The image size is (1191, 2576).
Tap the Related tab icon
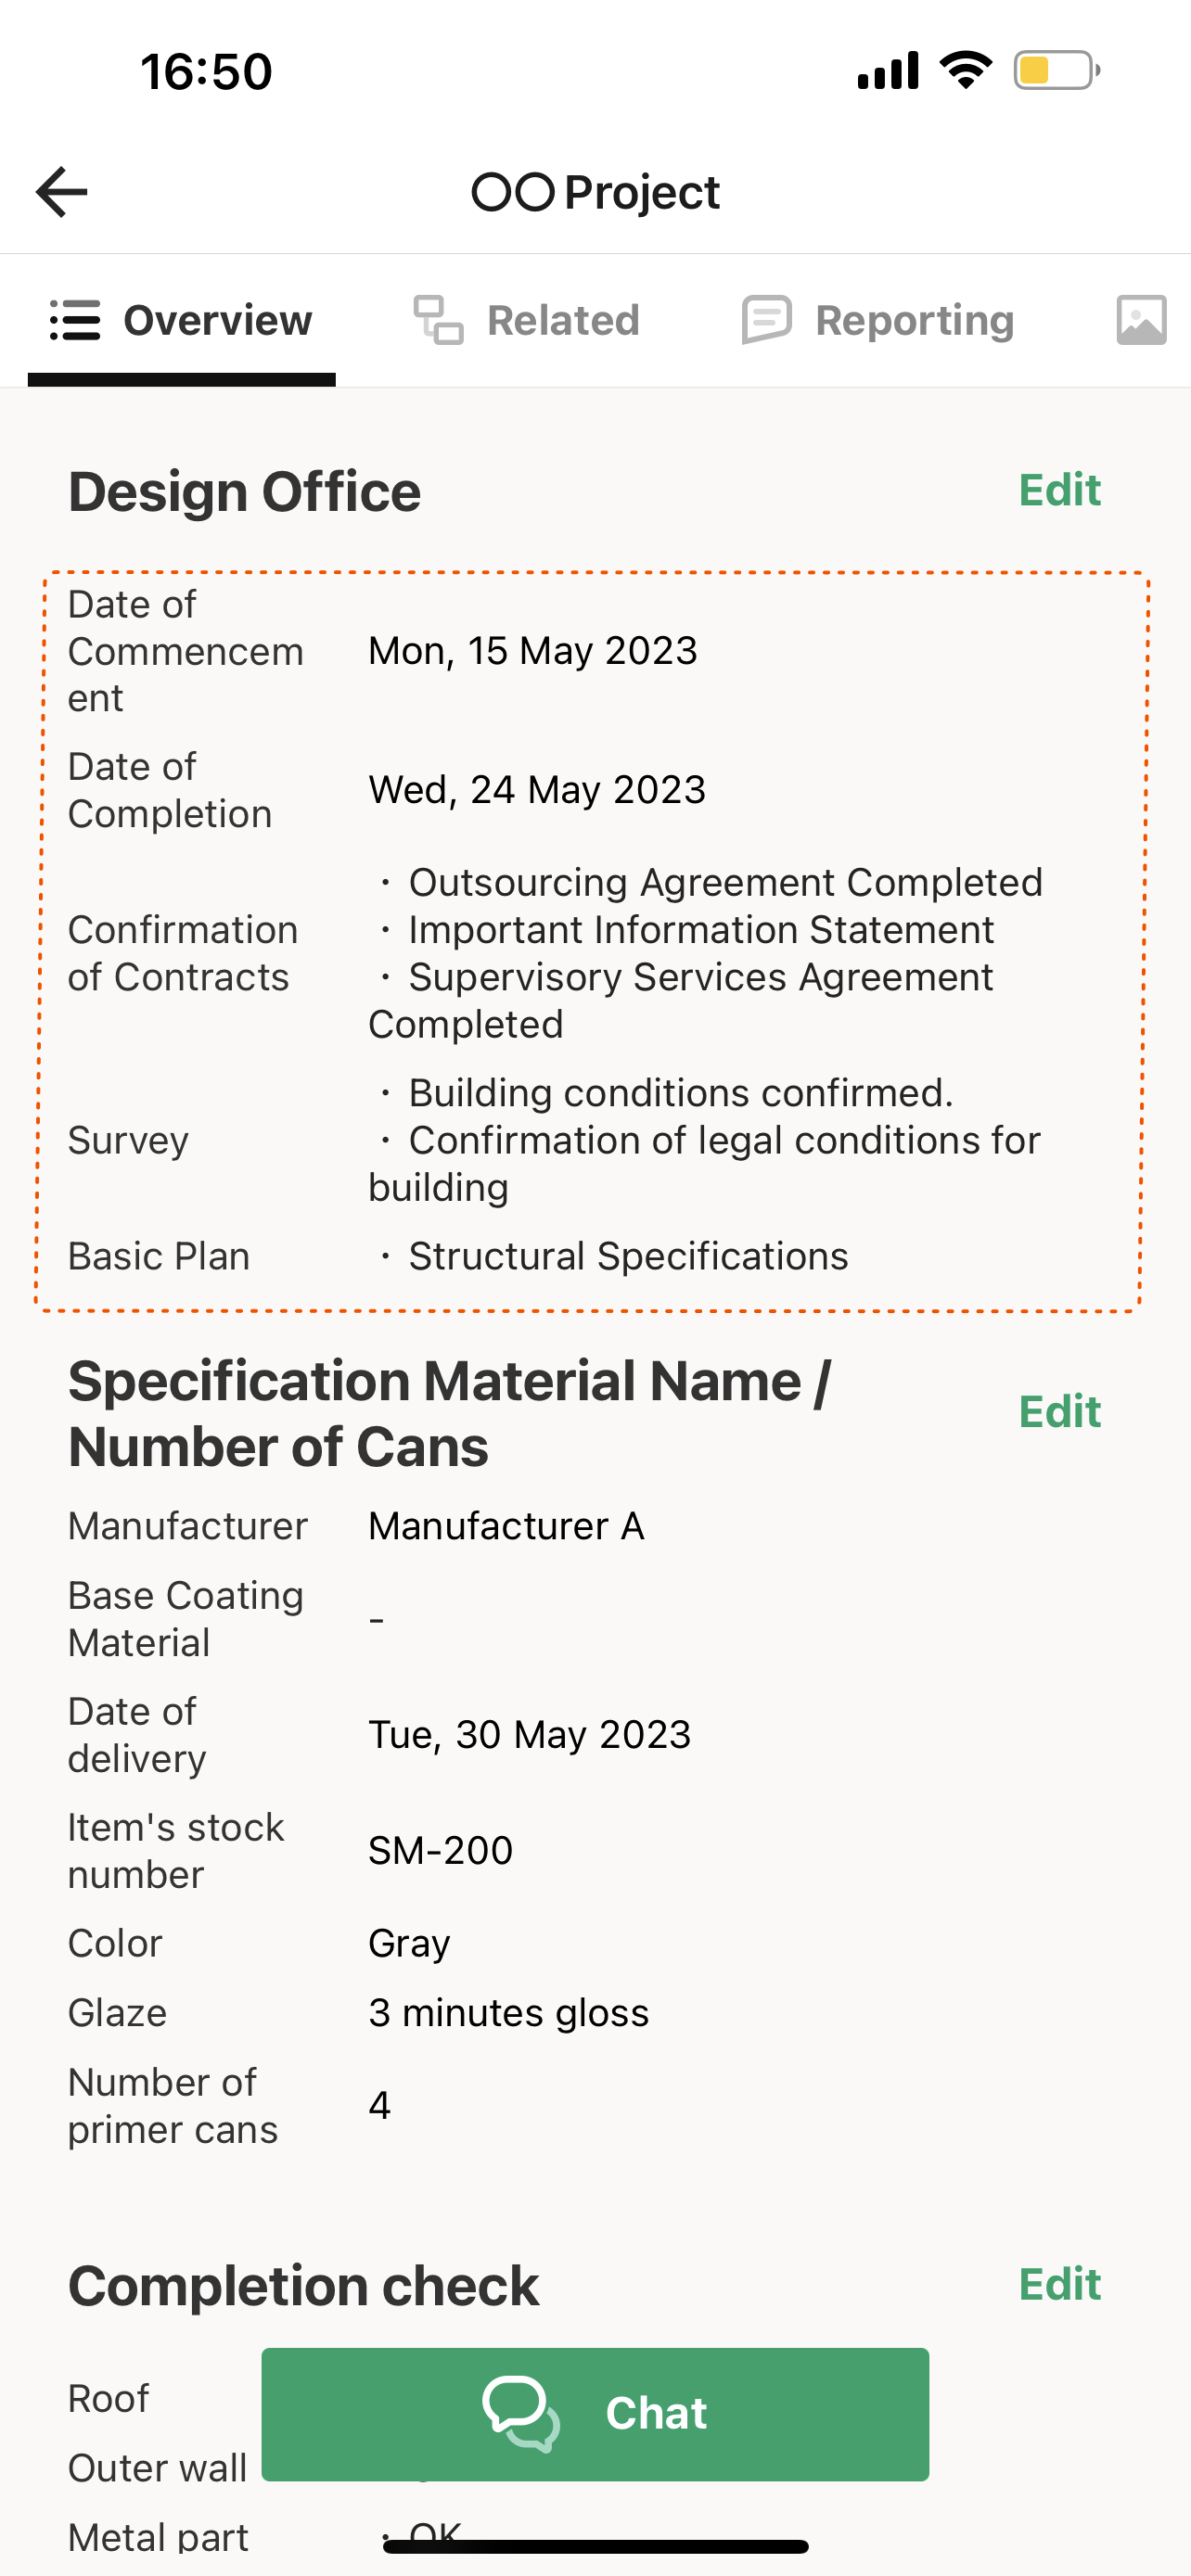[x=438, y=321]
